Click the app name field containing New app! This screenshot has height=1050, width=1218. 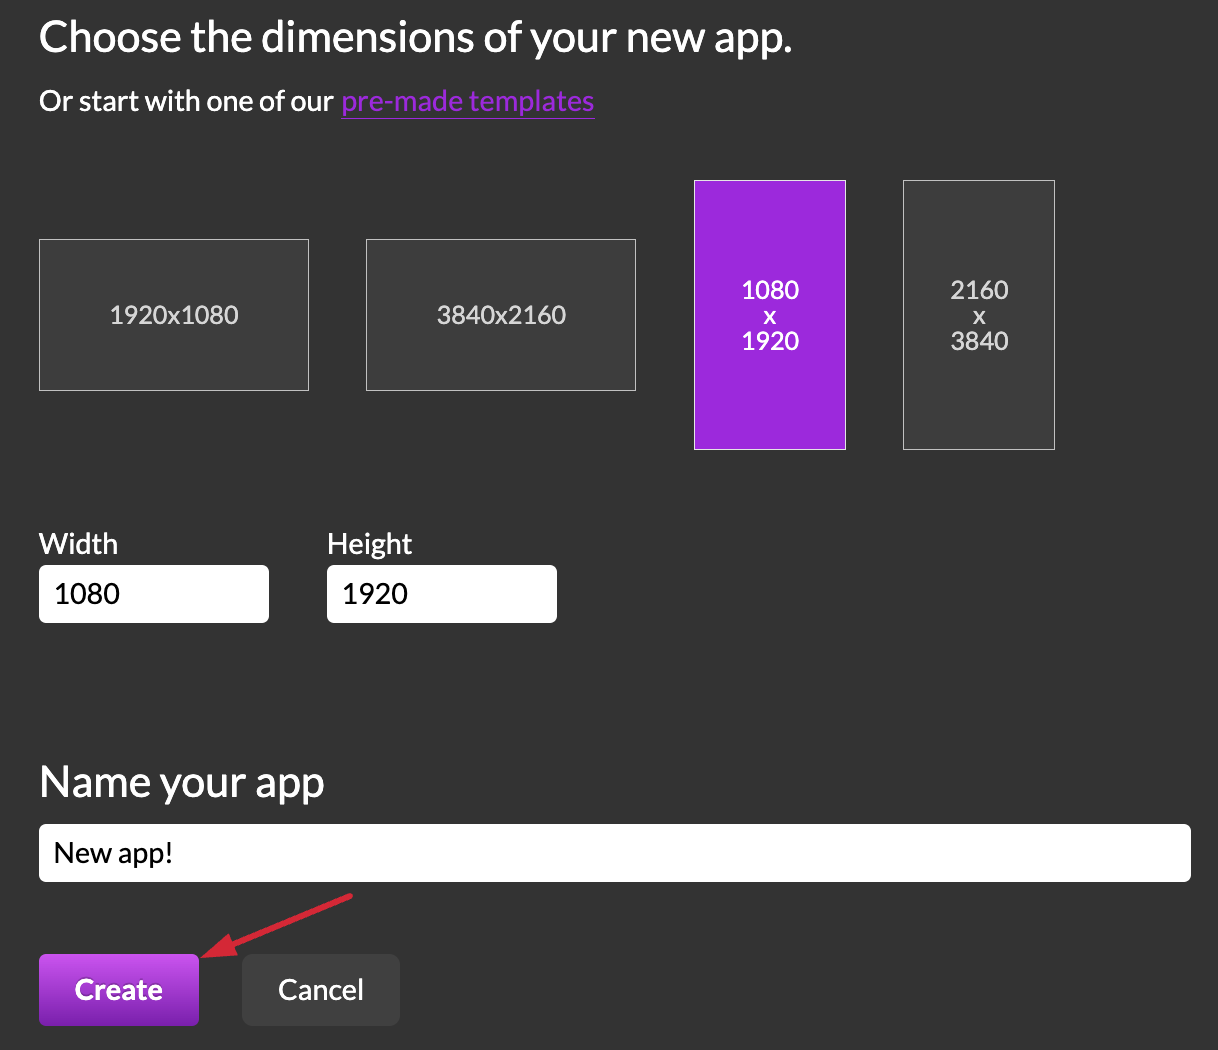pyautogui.click(x=615, y=853)
